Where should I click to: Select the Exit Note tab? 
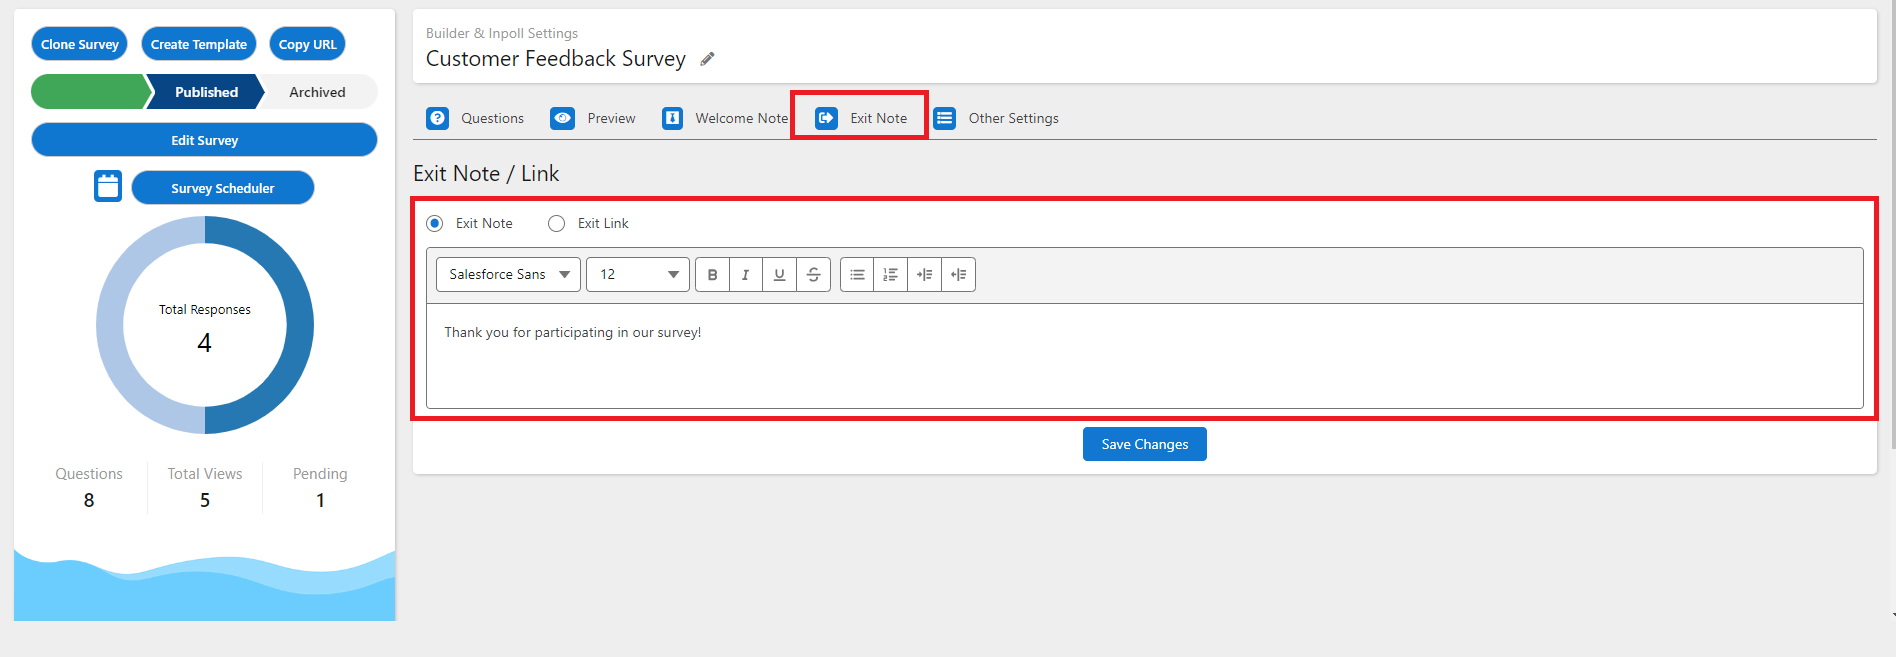pos(861,118)
